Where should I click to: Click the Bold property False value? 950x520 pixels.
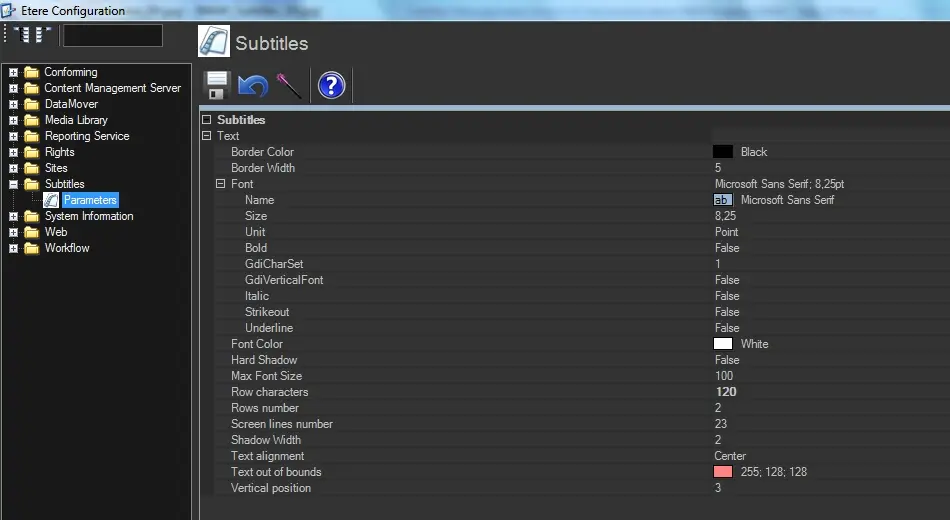click(x=727, y=248)
